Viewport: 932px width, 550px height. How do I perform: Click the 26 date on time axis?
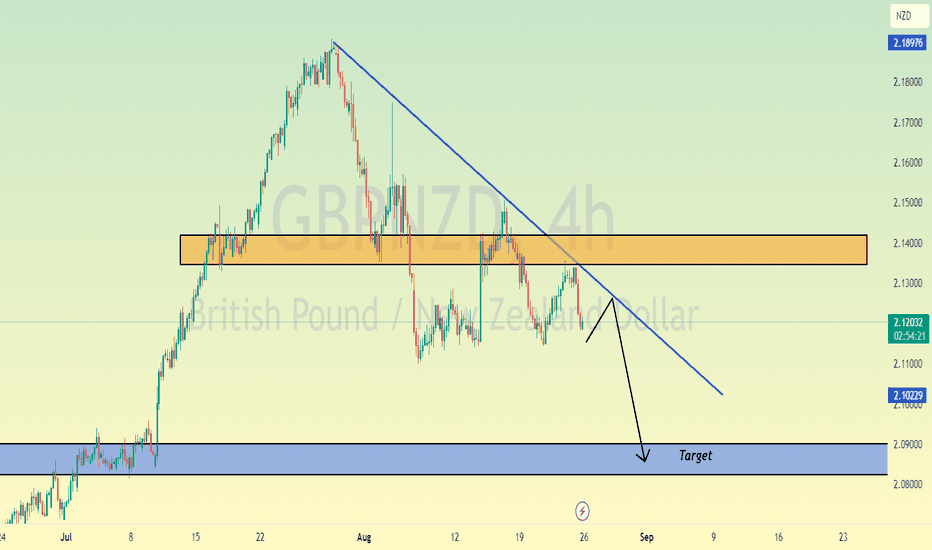point(584,538)
